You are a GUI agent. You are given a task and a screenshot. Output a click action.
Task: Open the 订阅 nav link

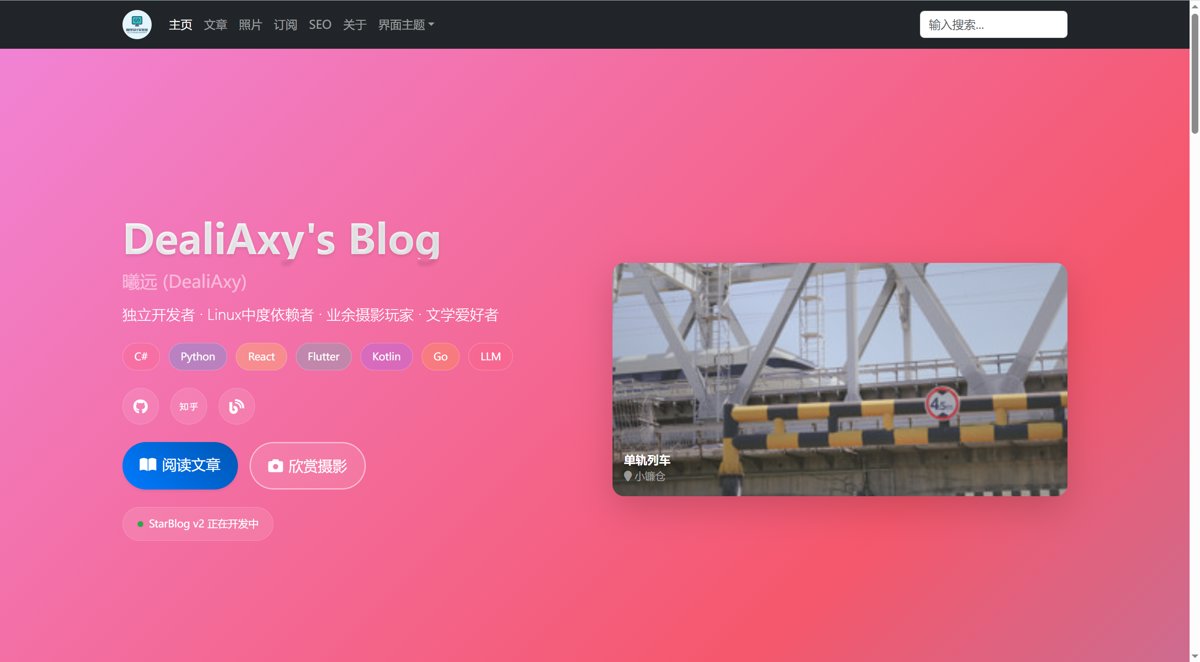coord(285,24)
